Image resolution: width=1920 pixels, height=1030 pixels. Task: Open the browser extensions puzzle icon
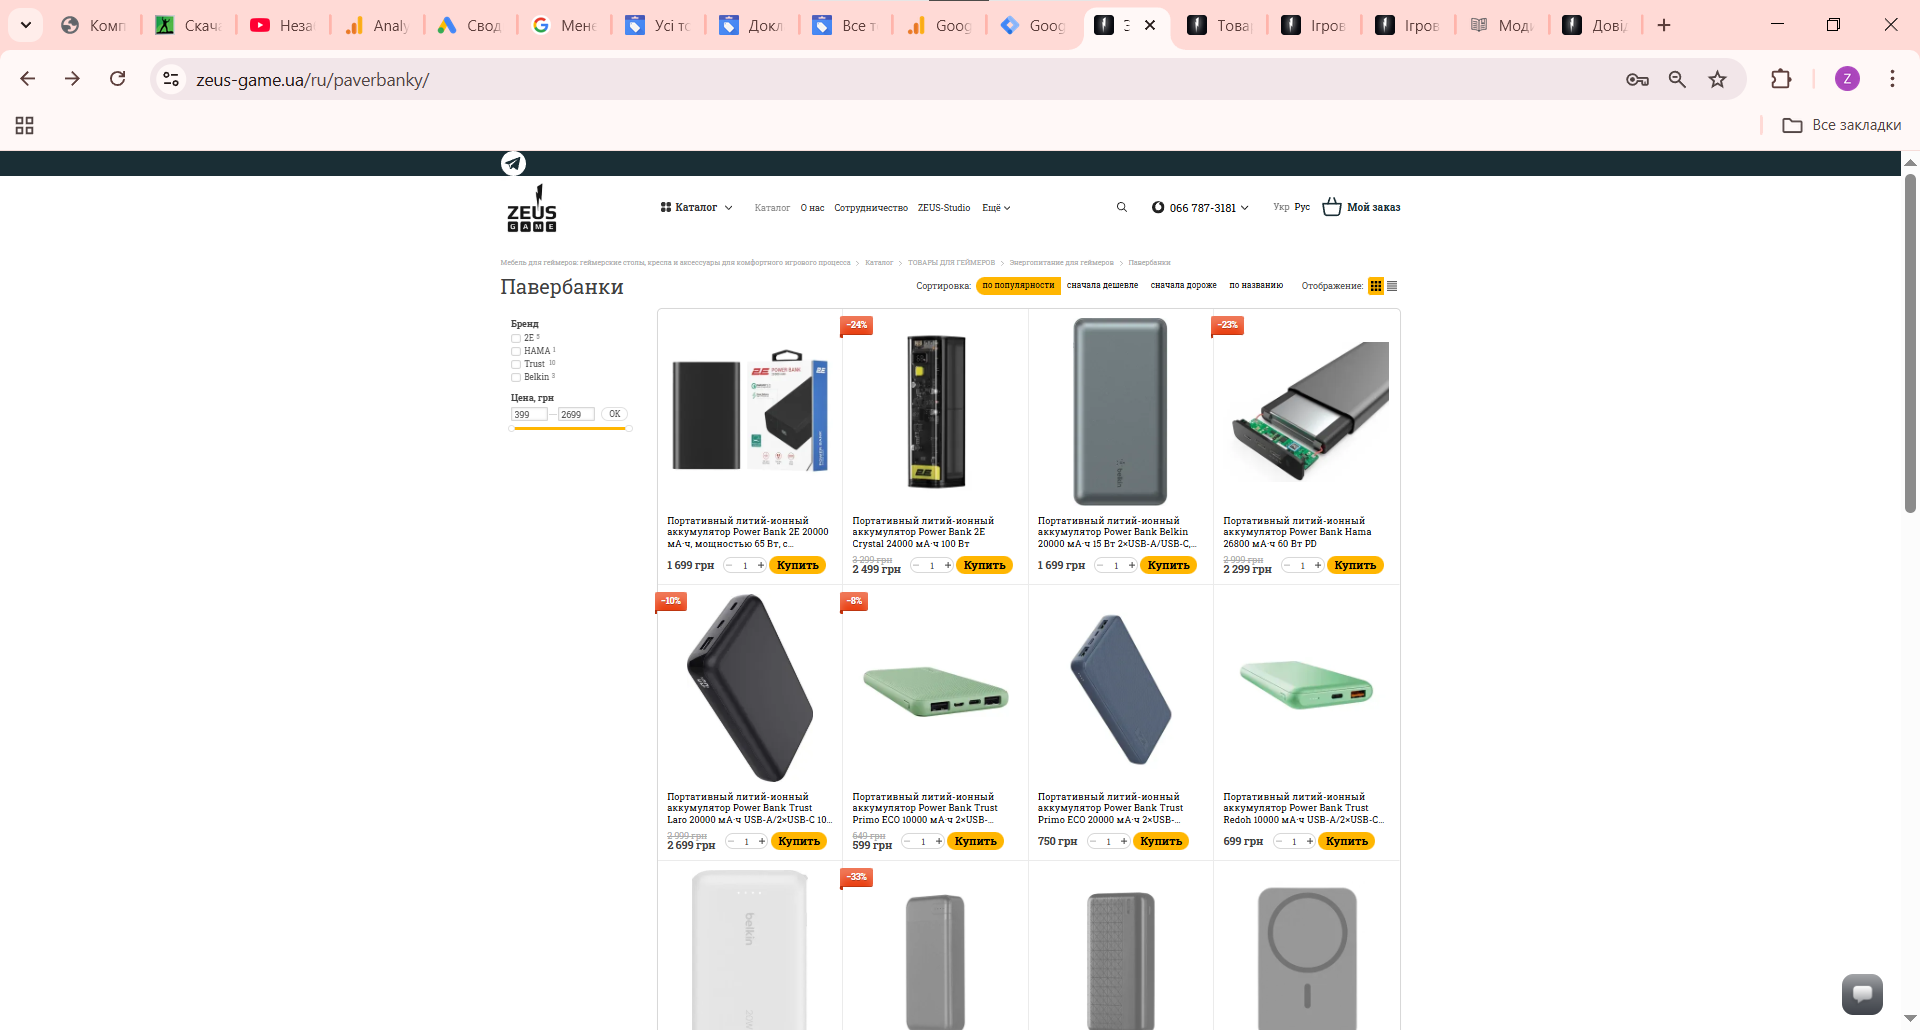[x=1781, y=79]
